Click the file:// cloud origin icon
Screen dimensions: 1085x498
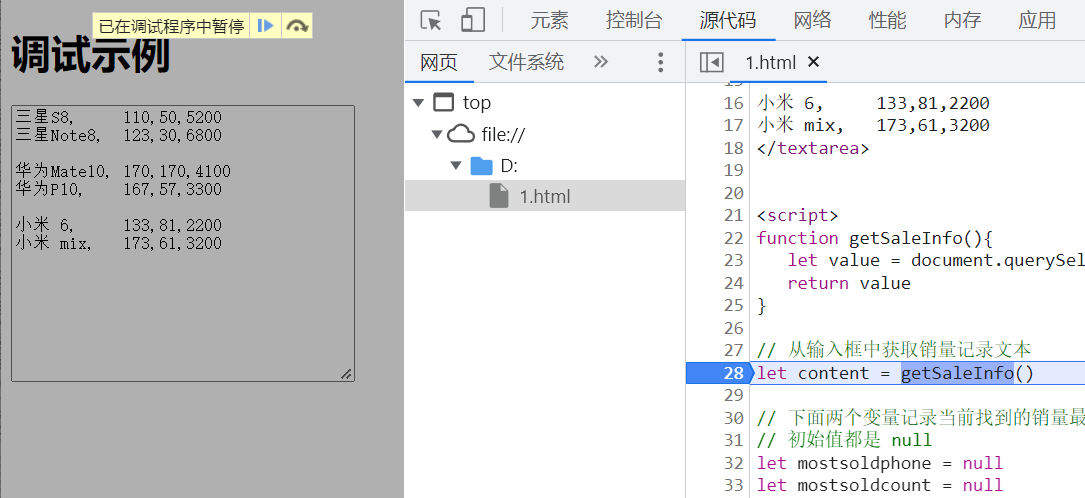point(461,133)
